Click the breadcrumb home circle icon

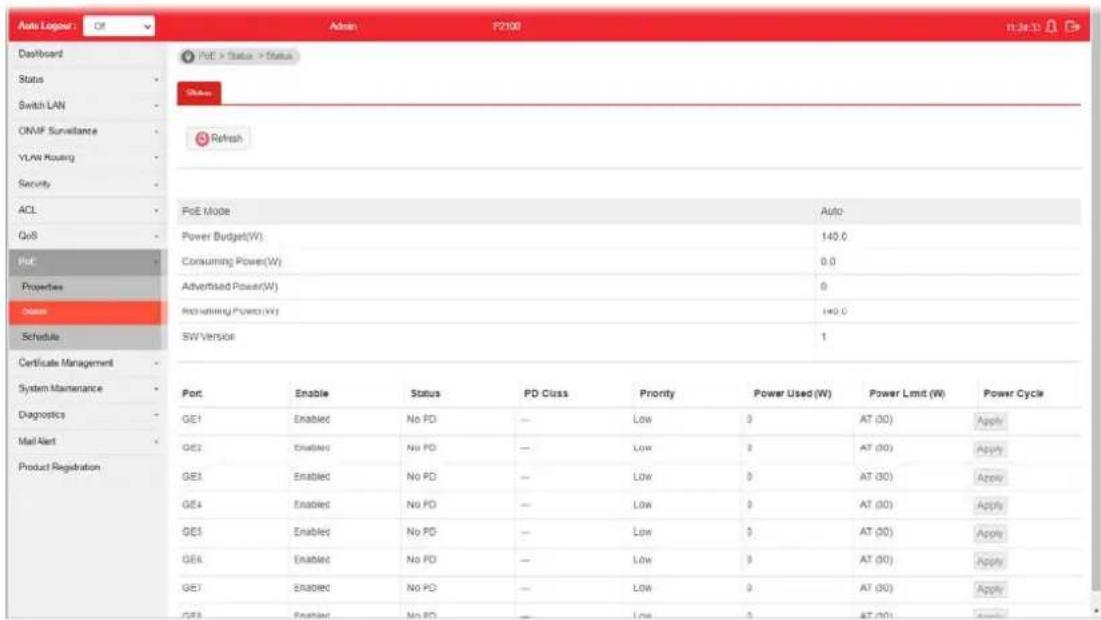point(187,56)
